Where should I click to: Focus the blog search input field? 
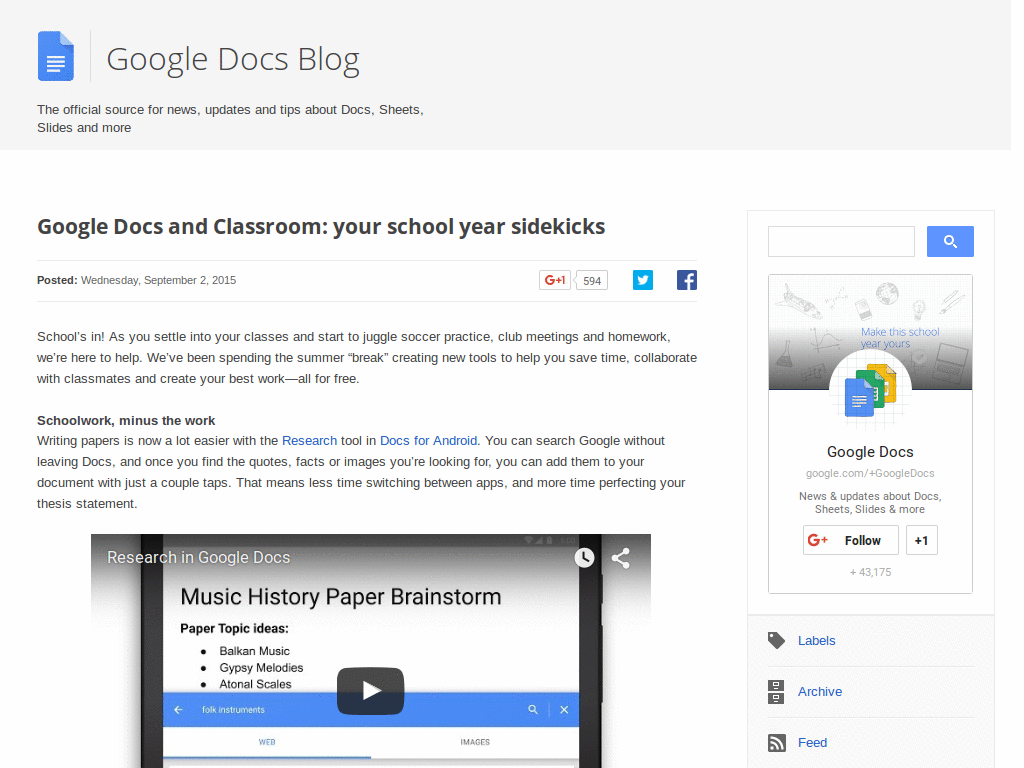(841, 242)
